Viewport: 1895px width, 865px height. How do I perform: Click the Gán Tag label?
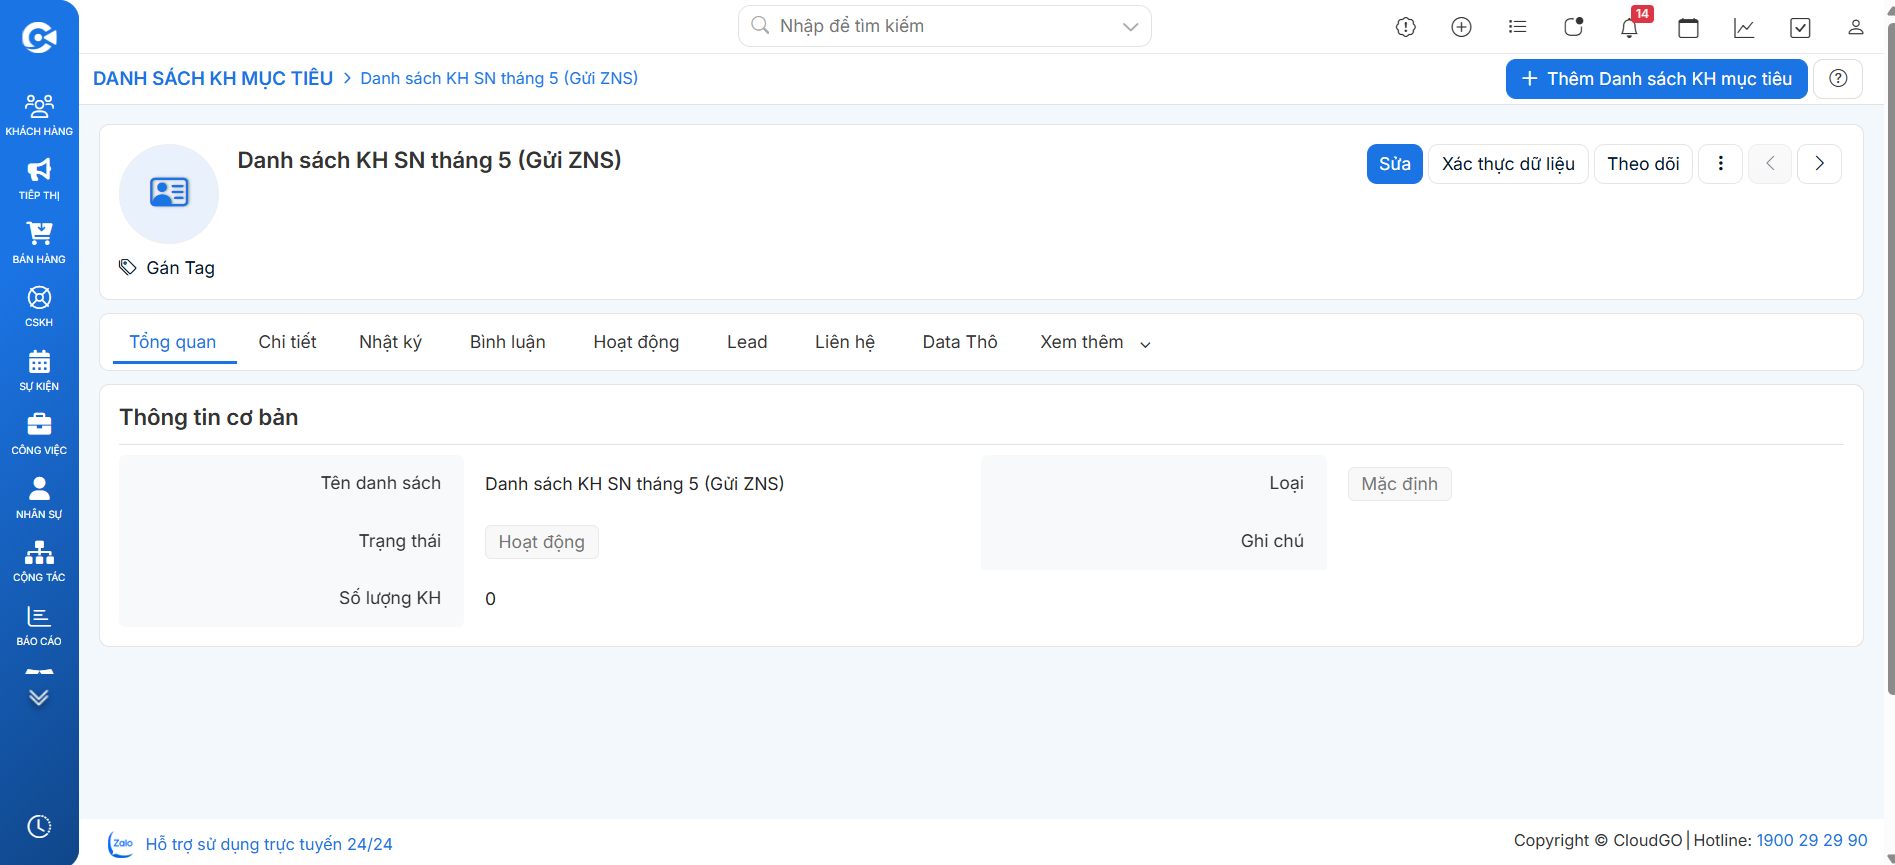tap(180, 268)
